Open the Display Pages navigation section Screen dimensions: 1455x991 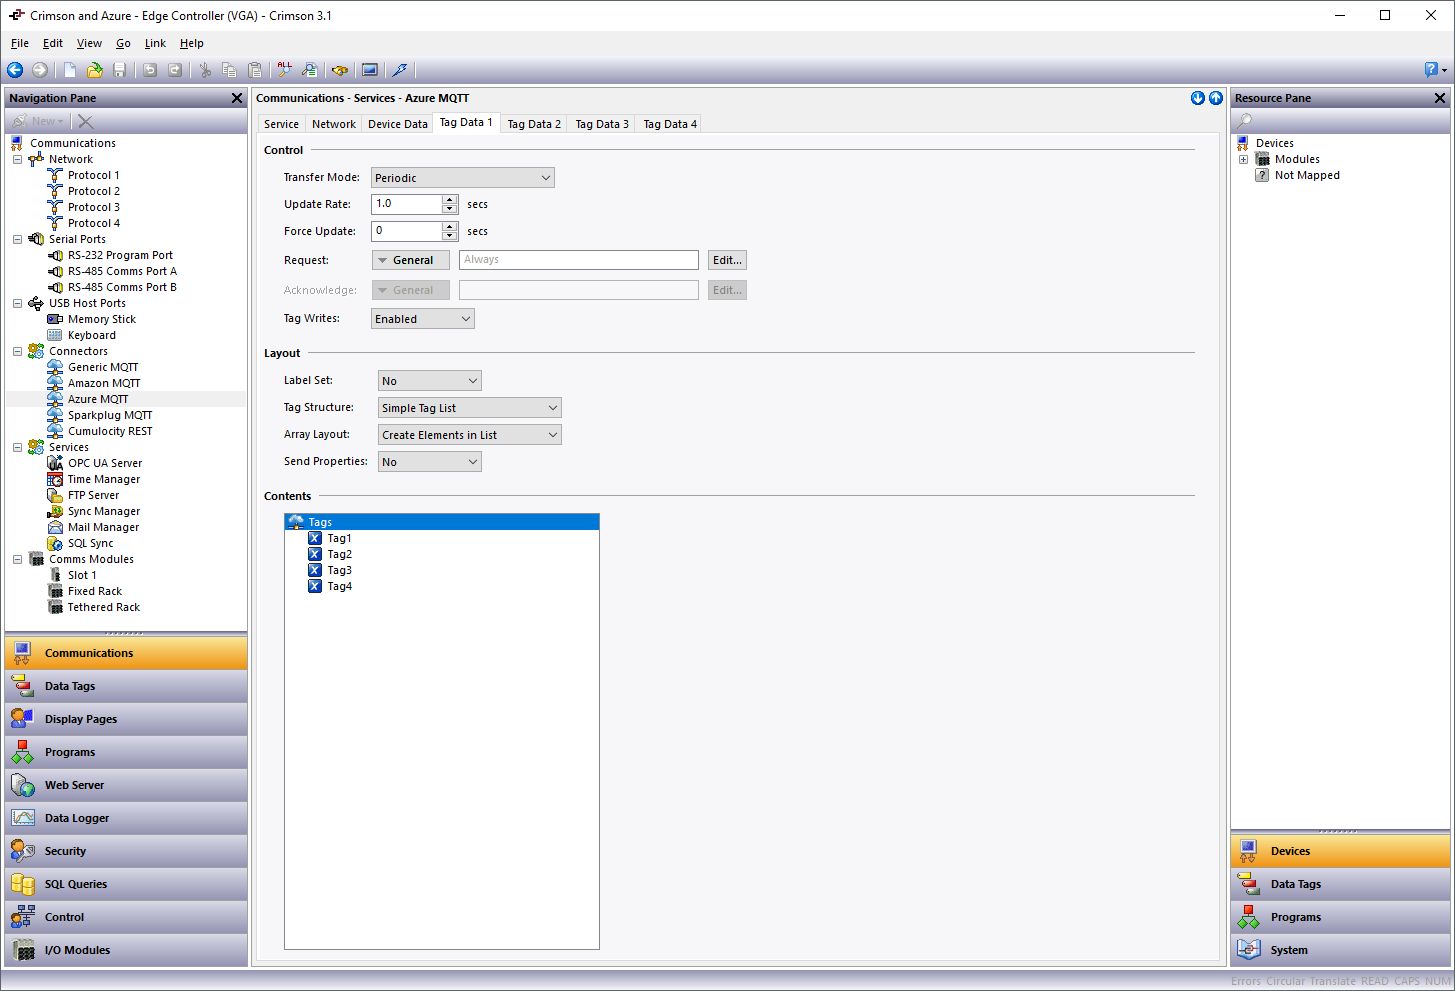pos(126,719)
